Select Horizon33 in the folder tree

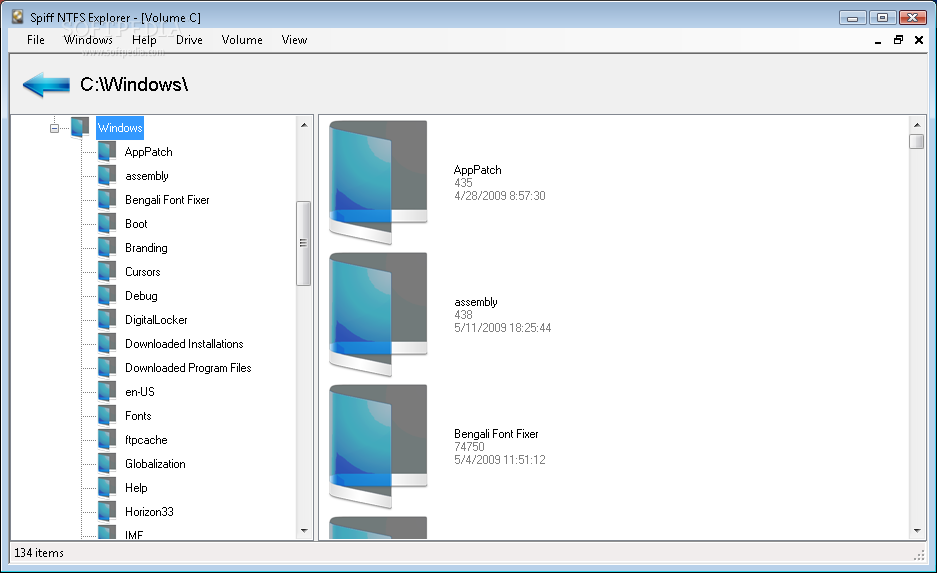point(149,511)
